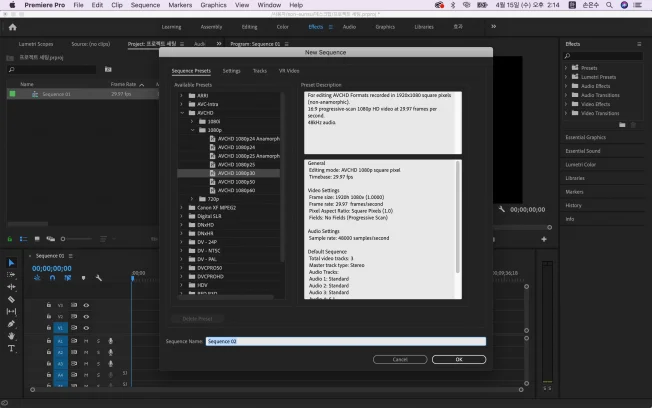Expand Video Effects in Effects panel

tap(566, 104)
